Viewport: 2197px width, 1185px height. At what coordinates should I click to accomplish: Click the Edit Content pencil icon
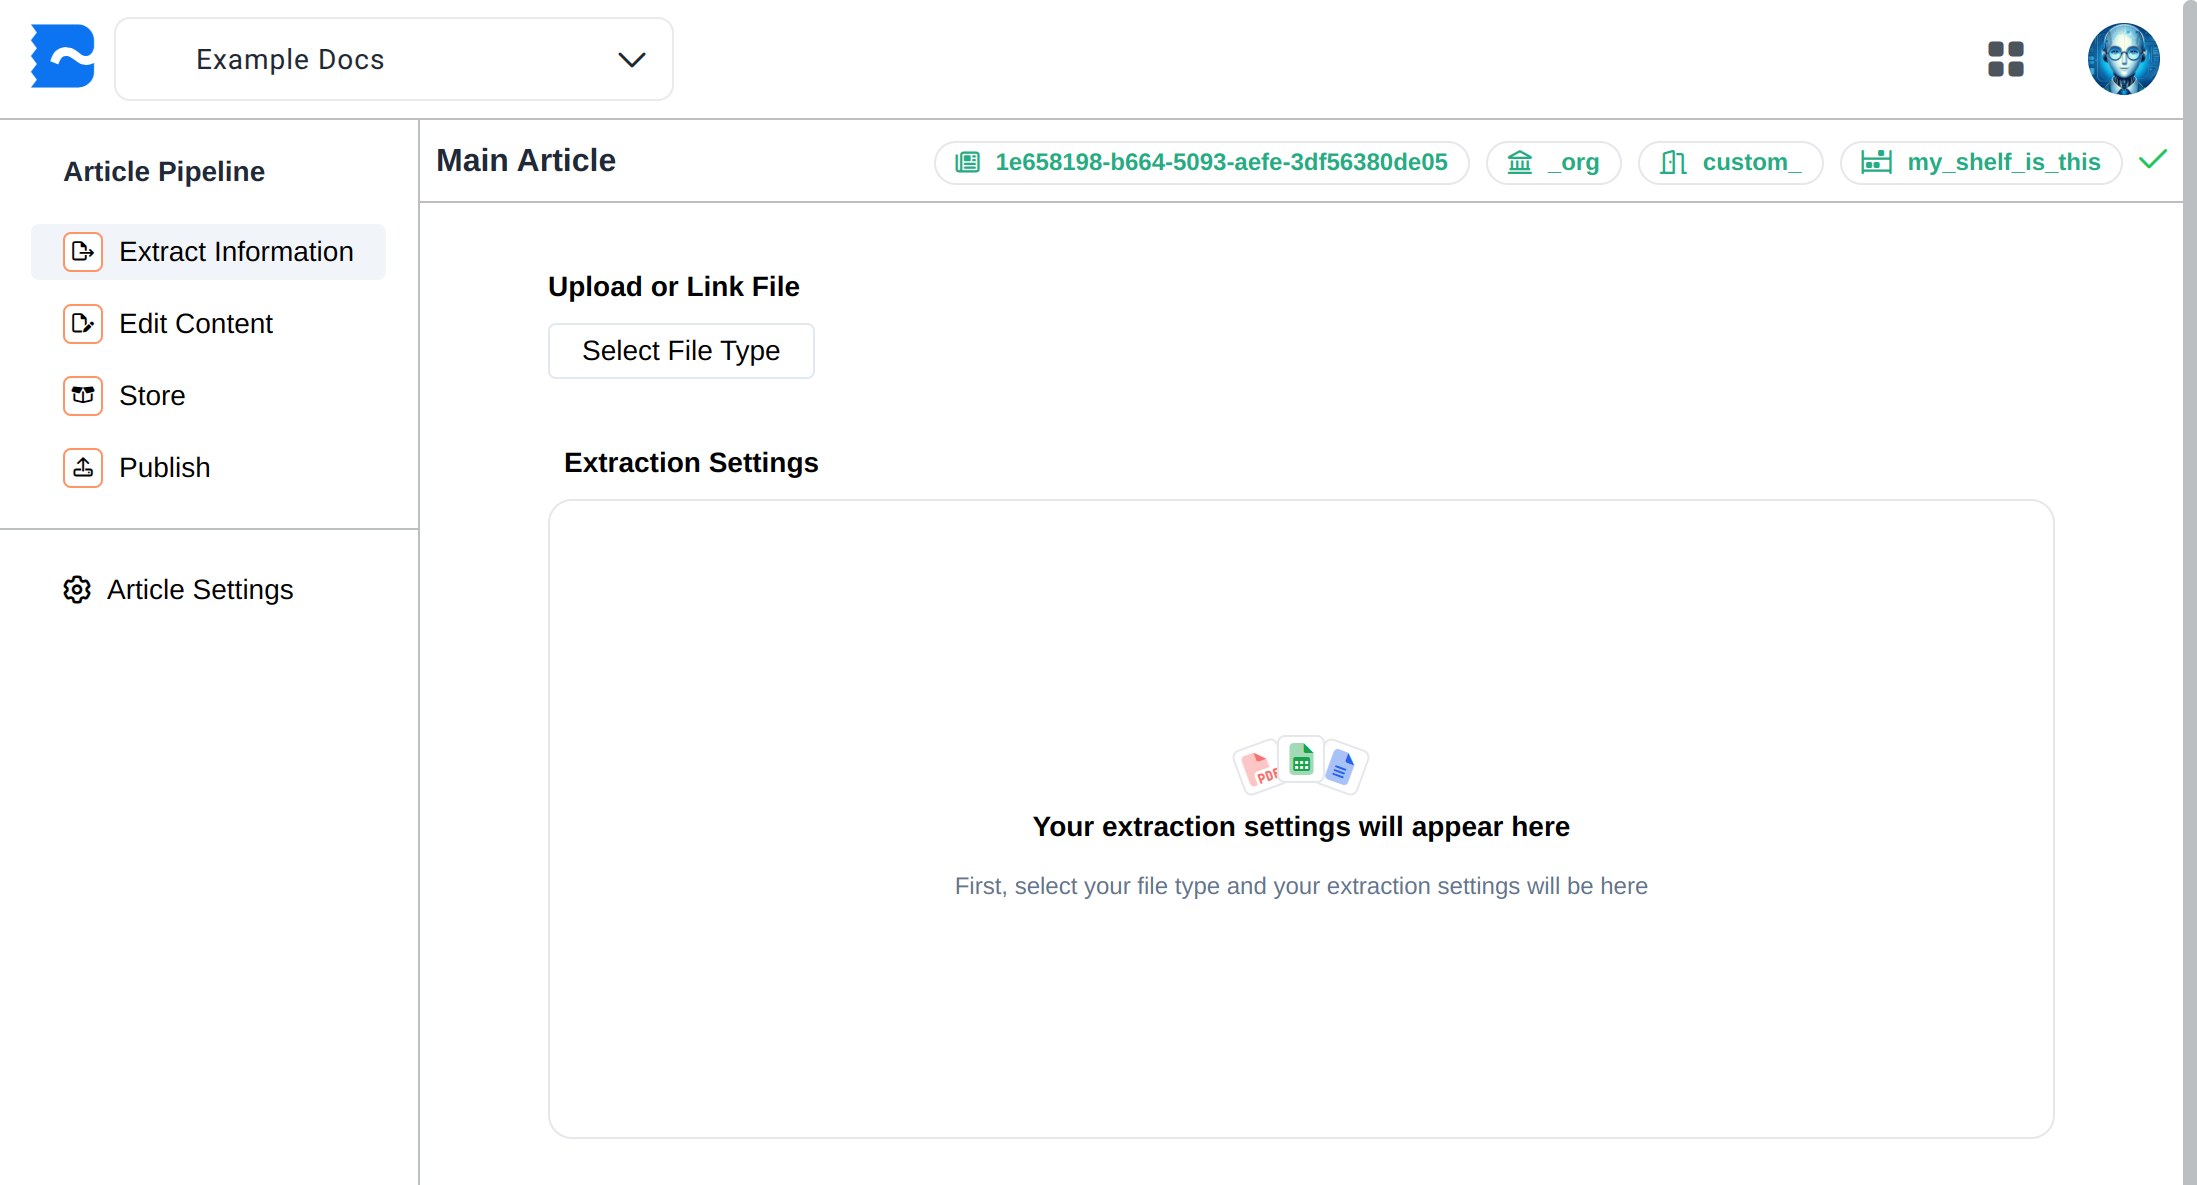(x=83, y=324)
